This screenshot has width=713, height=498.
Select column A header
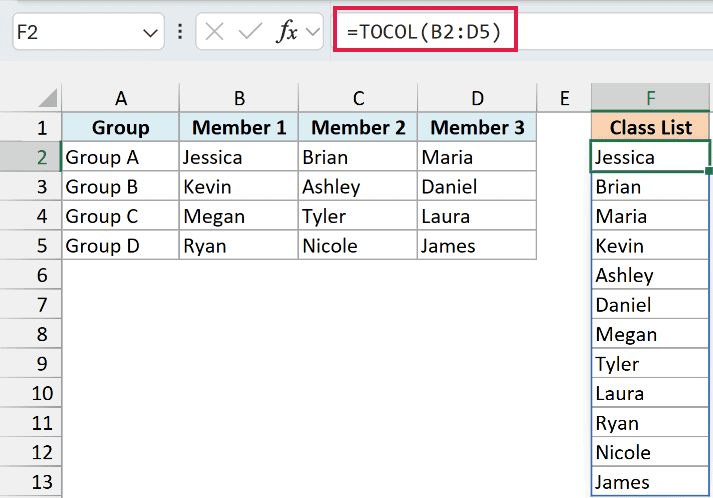pyautogui.click(x=121, y=98)
